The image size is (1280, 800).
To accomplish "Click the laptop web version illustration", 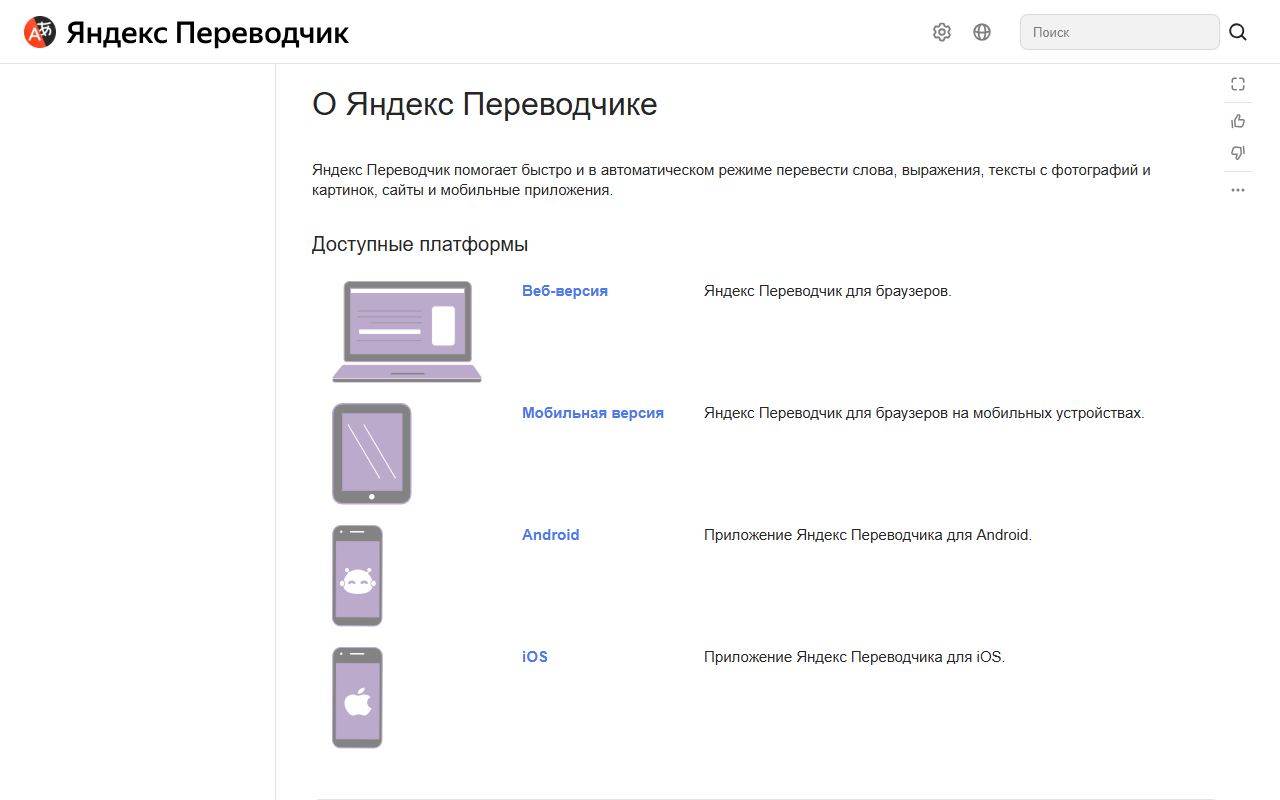I will [x=407, y=332].
